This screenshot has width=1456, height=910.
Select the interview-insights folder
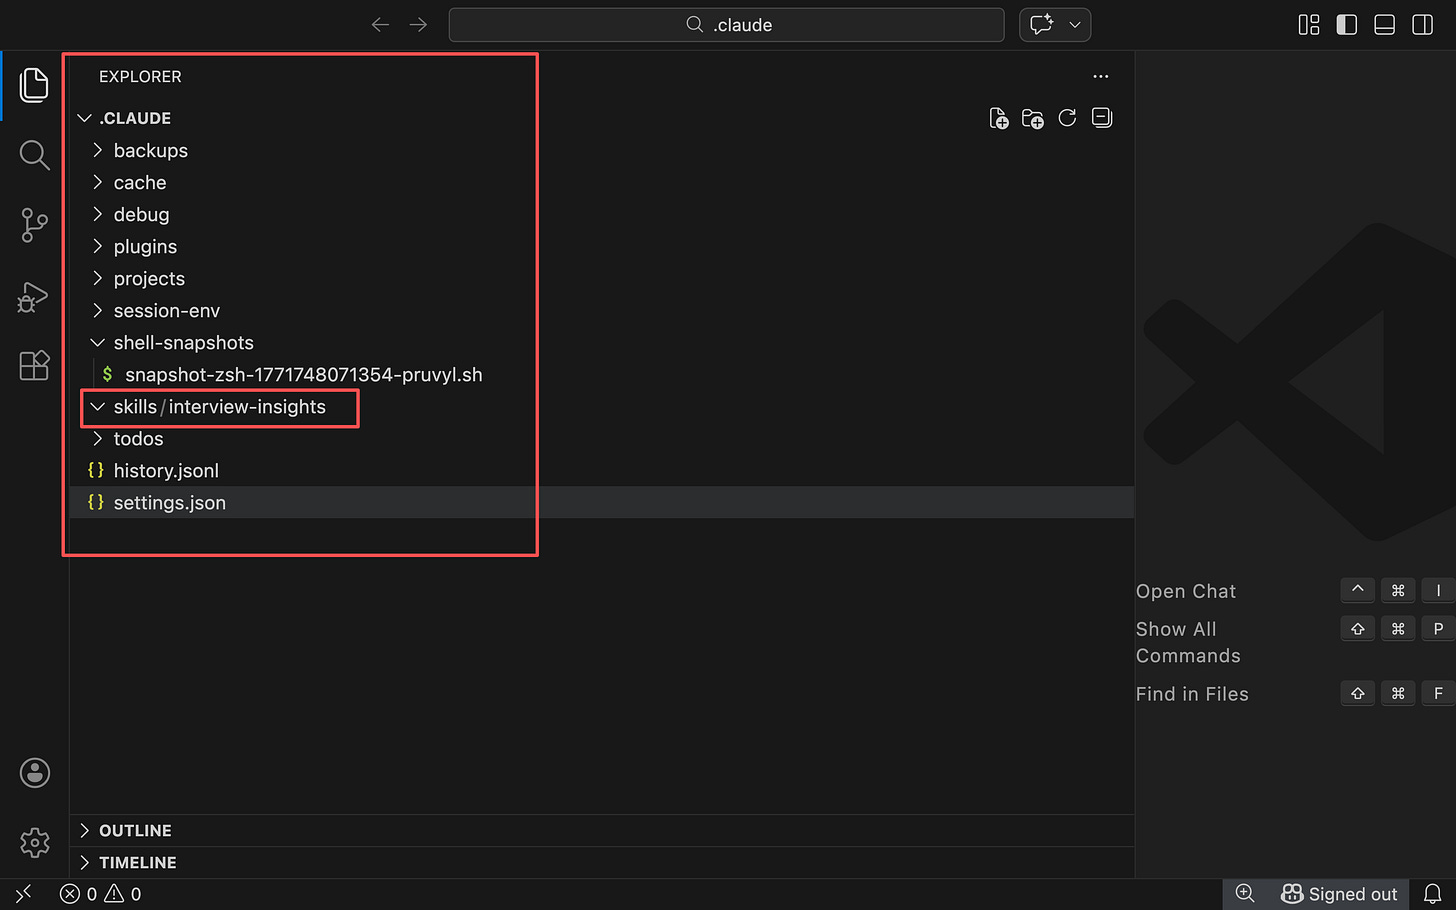(x=247, y=406)
